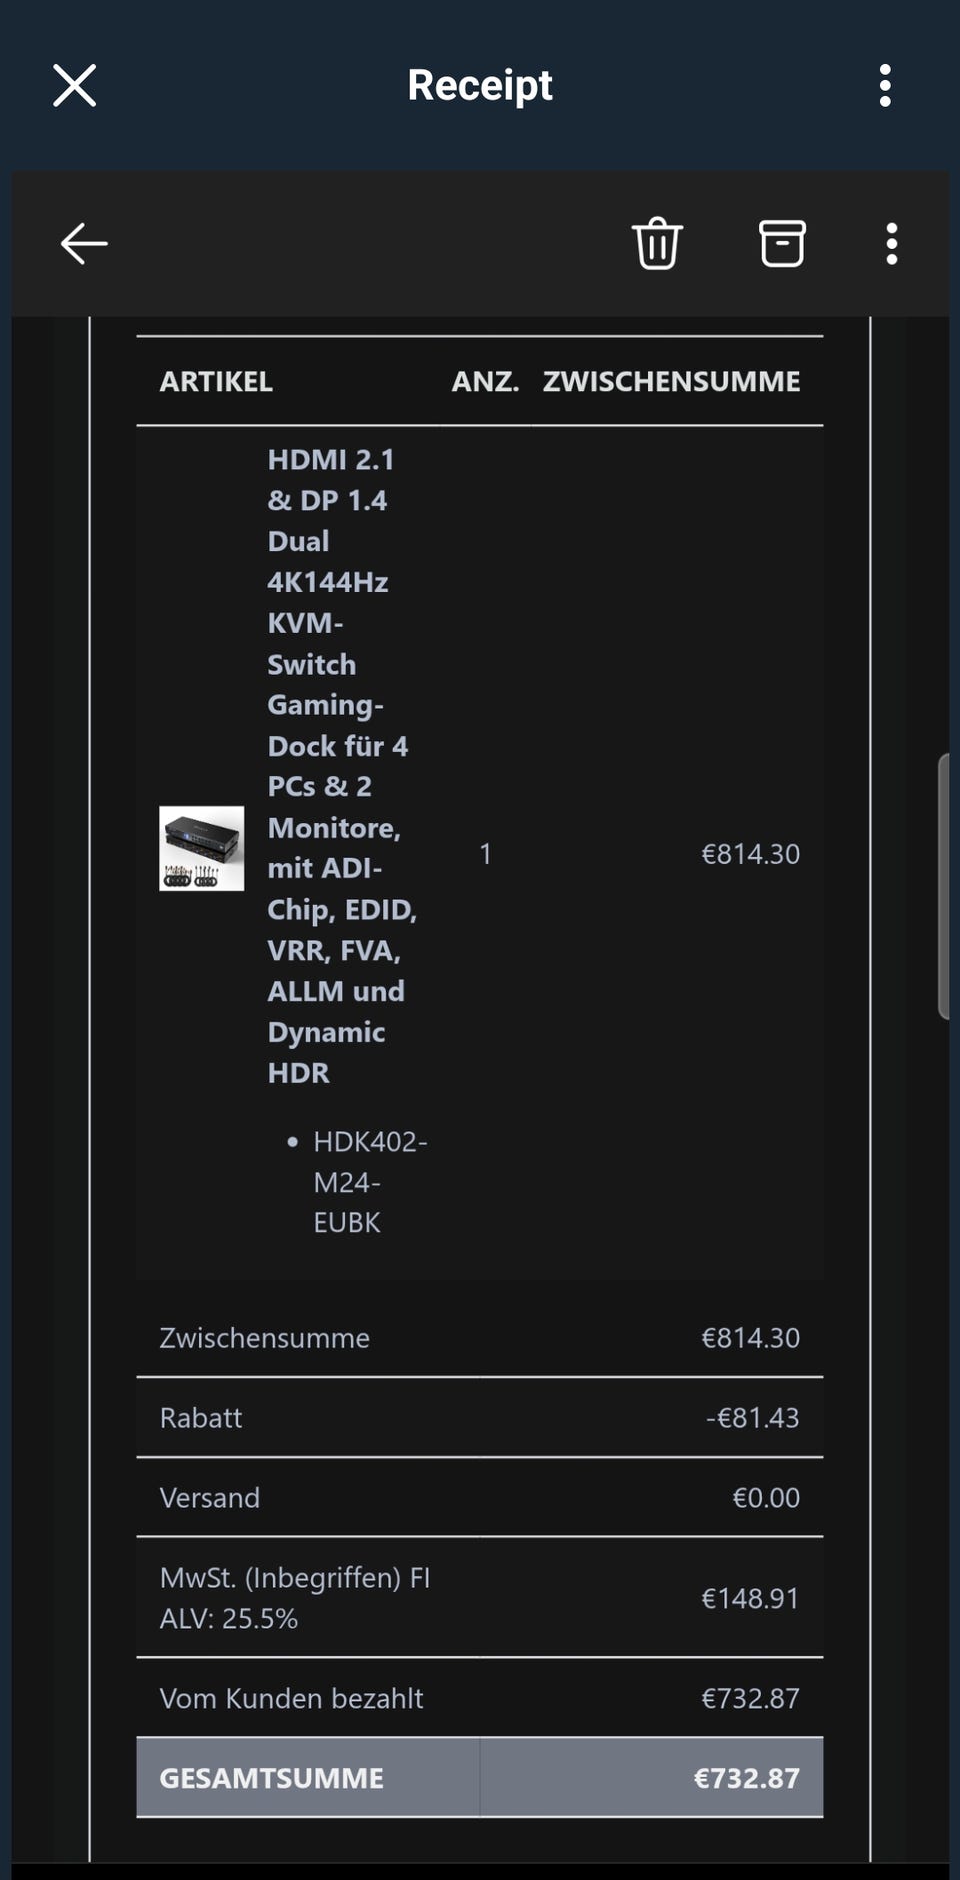Image resolution: width=960 pixels, height=1880 pixels.
Task: Select the HDMI 2.1 KVM-Switch product title
Action: point(338,765)
